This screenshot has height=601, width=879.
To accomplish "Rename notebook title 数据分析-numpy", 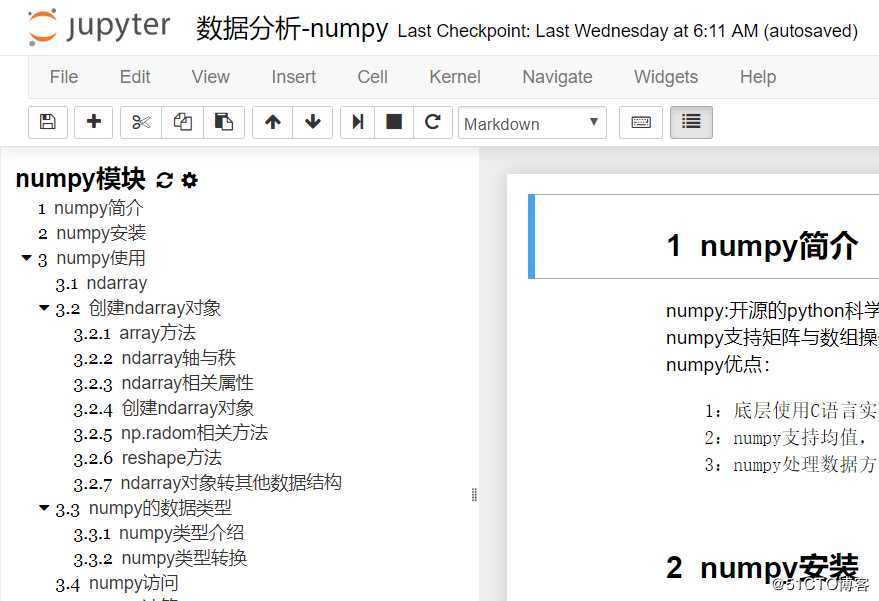I will tap(292, 28).
